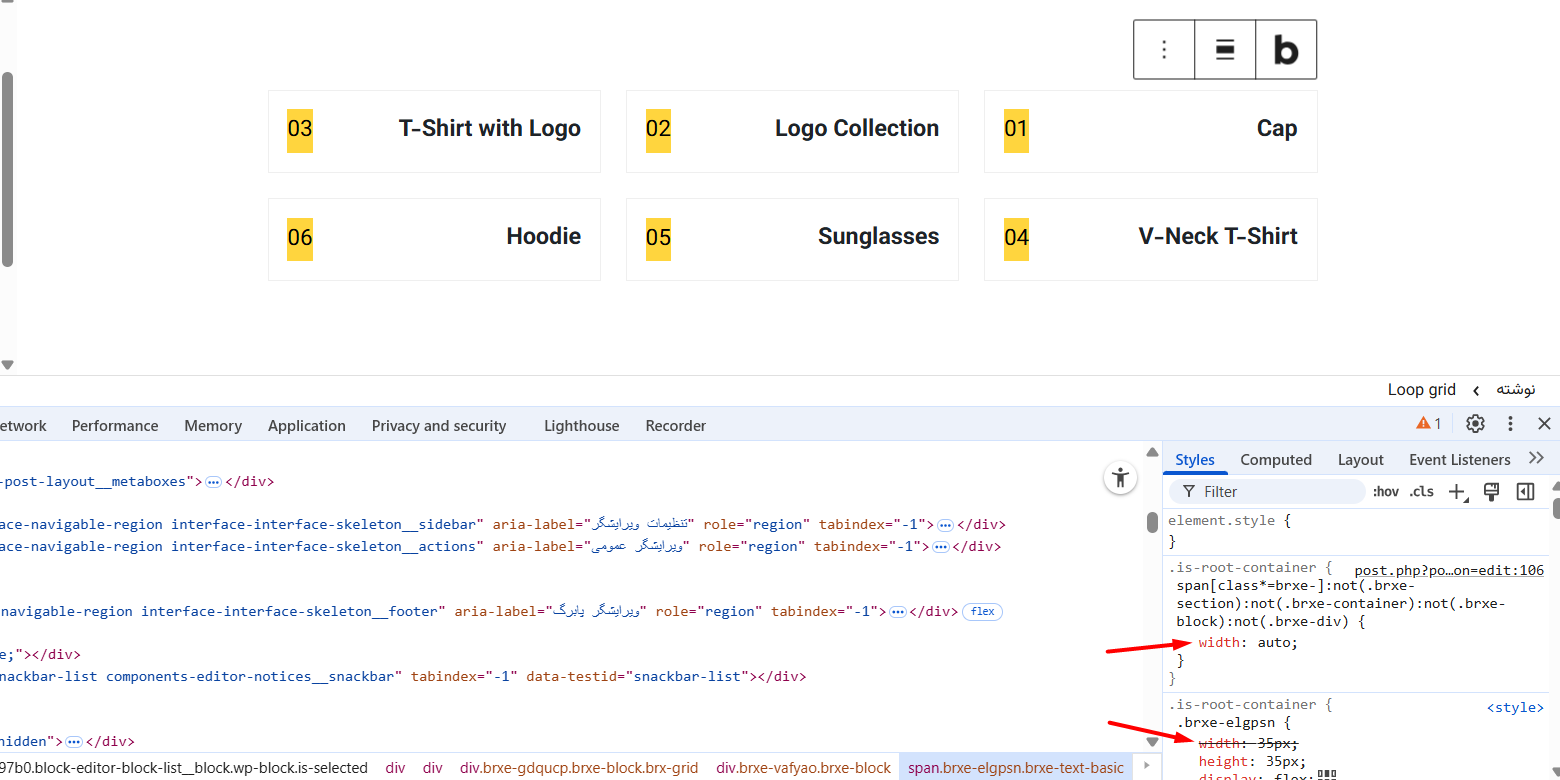
Task: Add new style rule plus icon
Action: point(1457,492)
